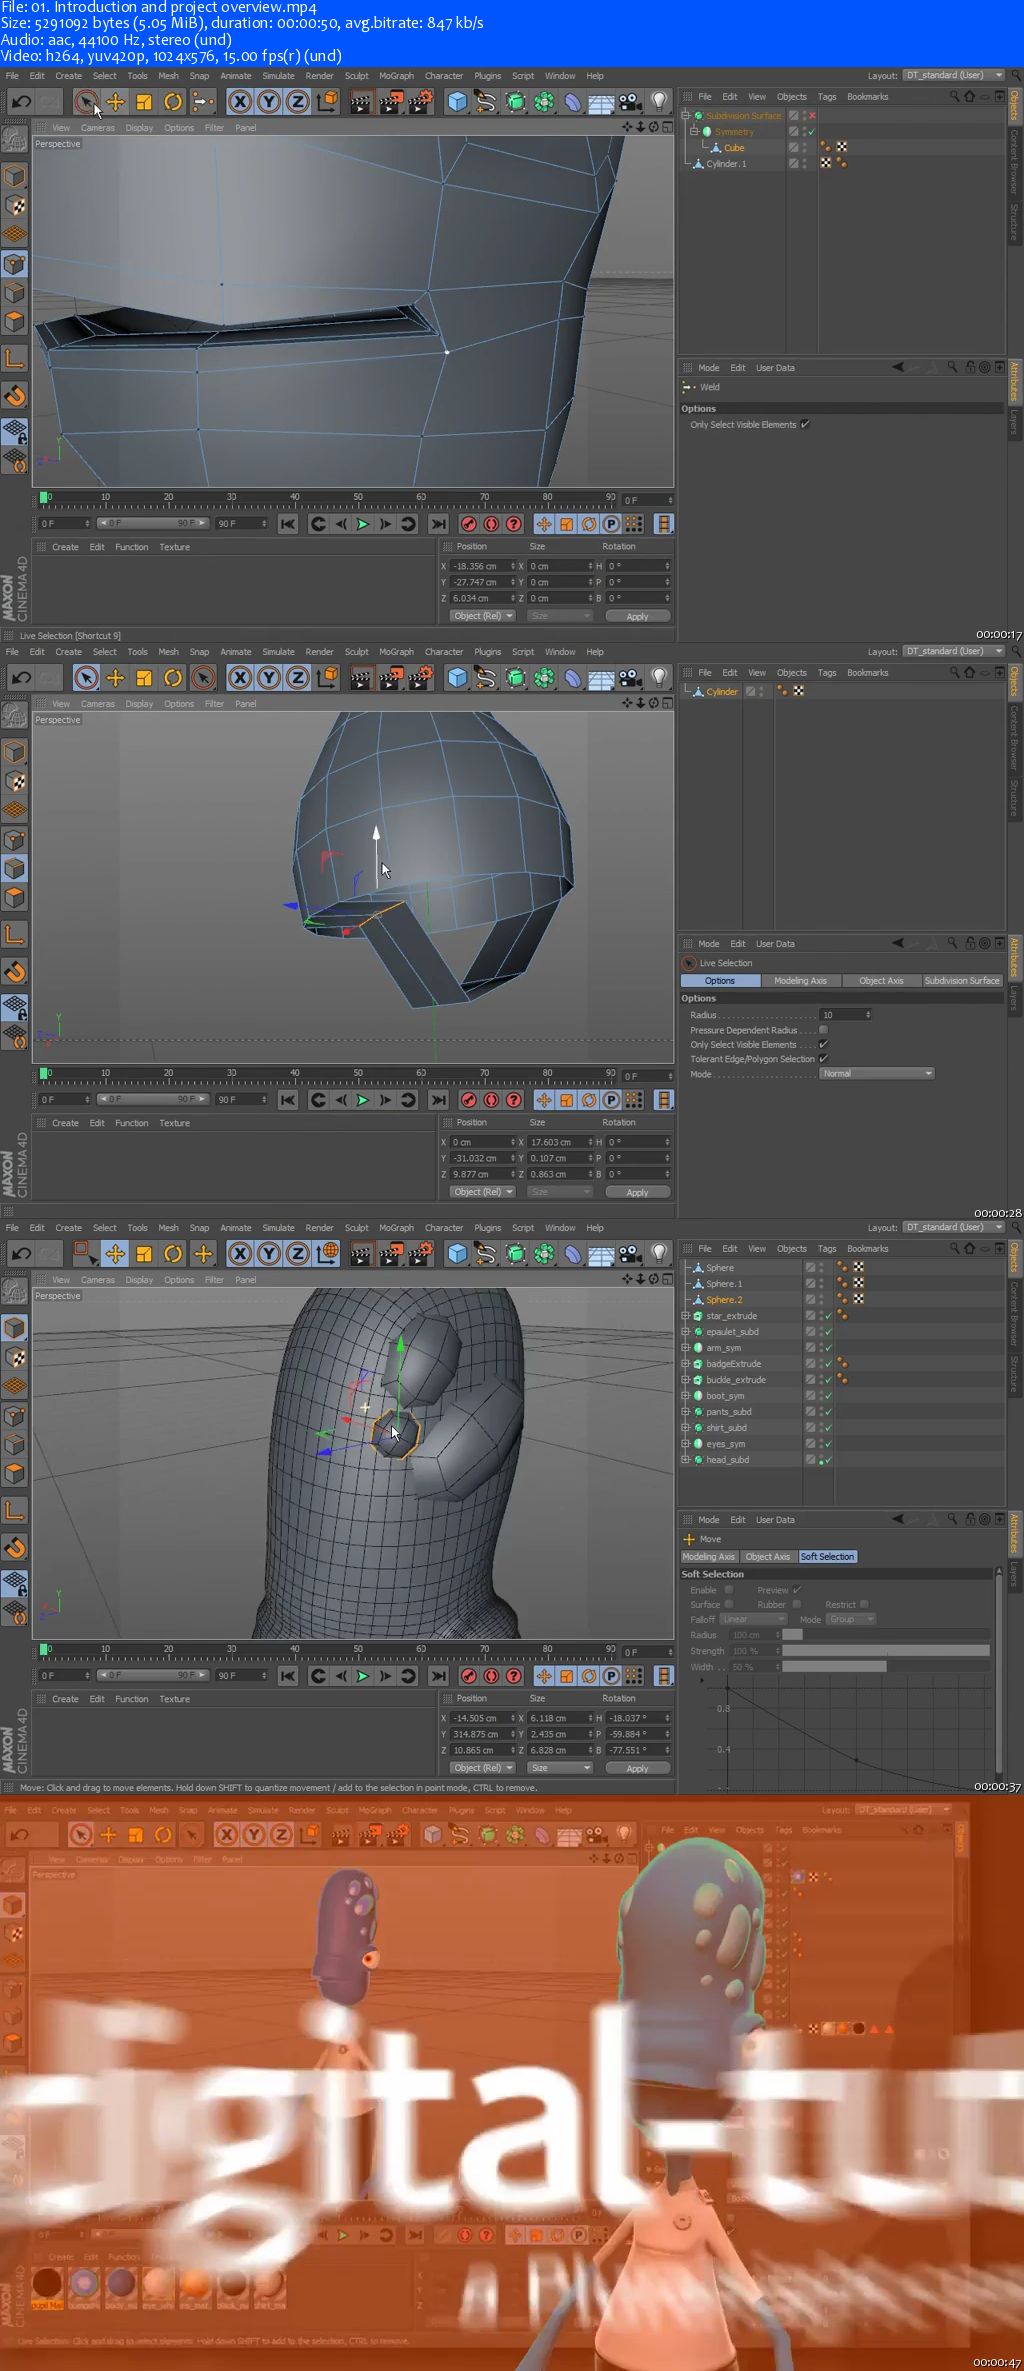Click Enable Axis icon in 00:00:28 frame palette

pyautogui.click(x=14, y=935)
